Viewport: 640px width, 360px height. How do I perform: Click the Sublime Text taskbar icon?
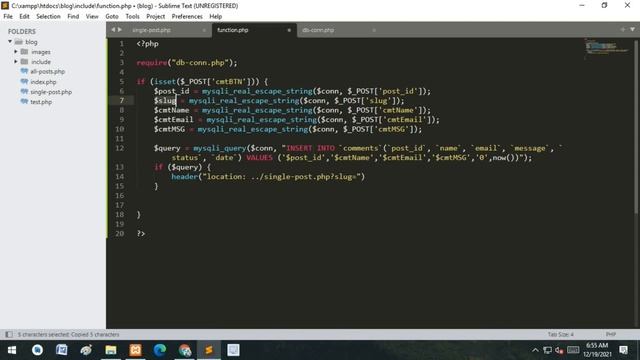(x=209, y=350)
